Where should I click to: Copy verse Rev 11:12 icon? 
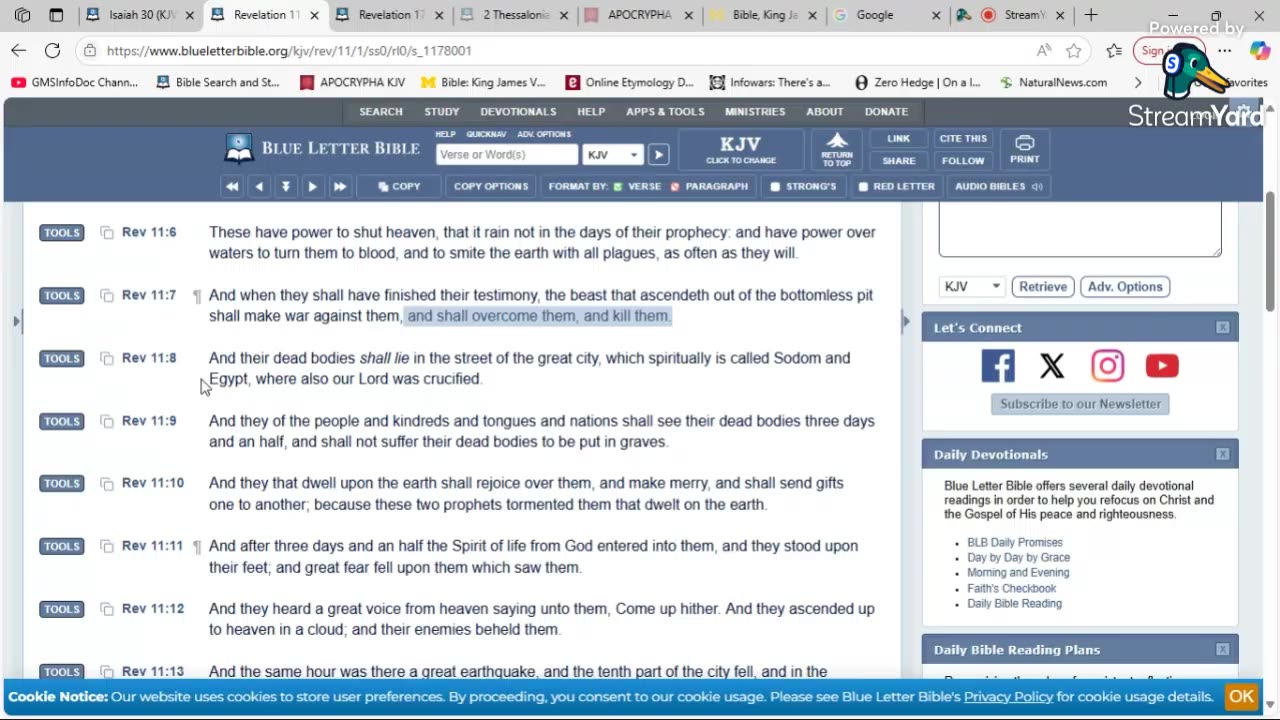coord(107,610)
